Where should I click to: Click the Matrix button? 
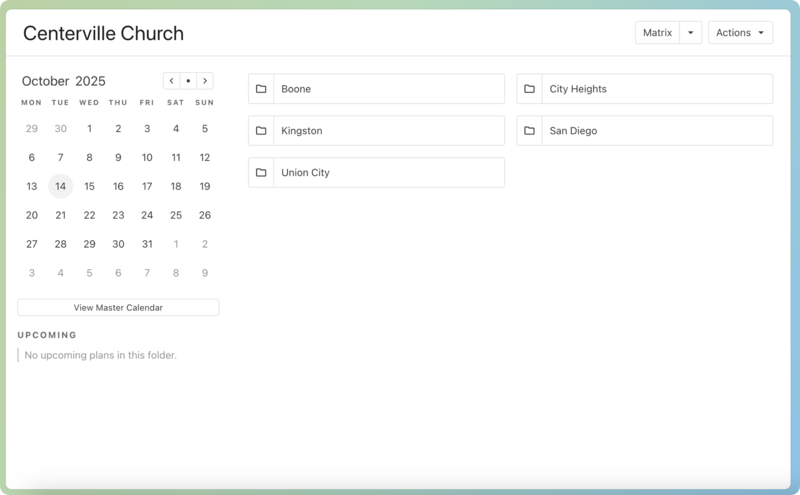[x=657, y=33]
